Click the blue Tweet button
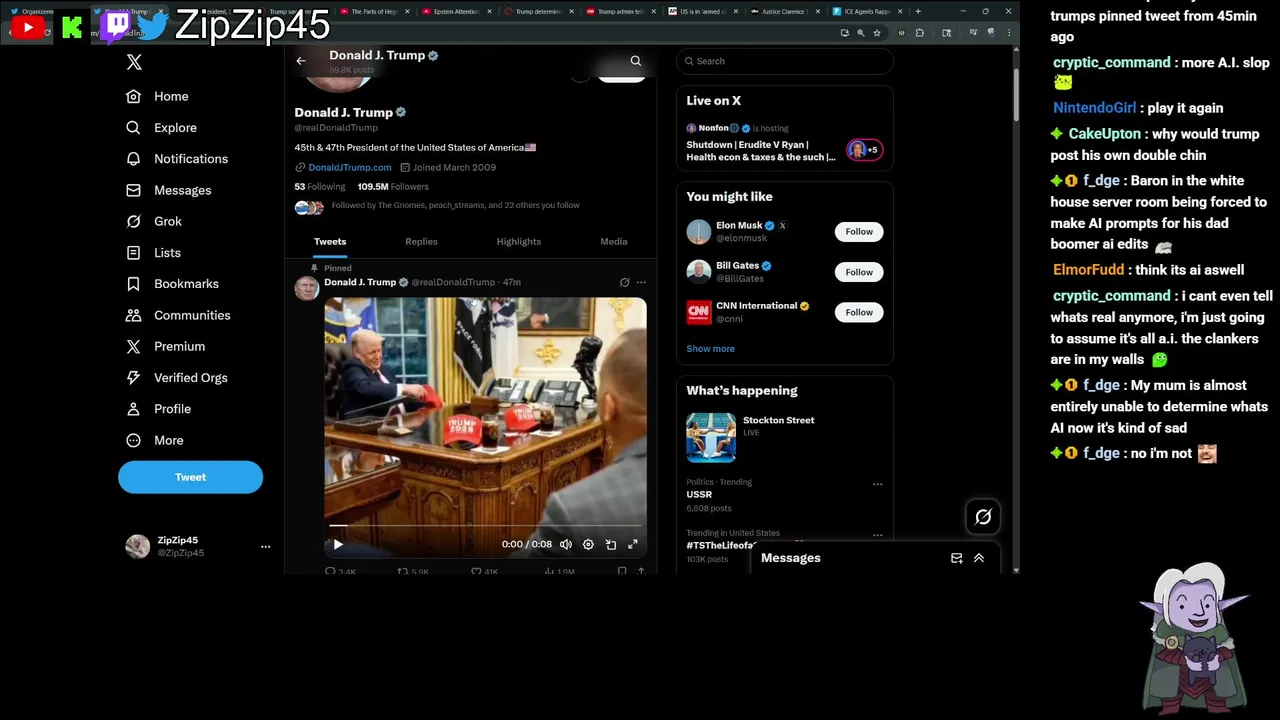The width and height of the screenshot is (1280, 720). [190, 477]
